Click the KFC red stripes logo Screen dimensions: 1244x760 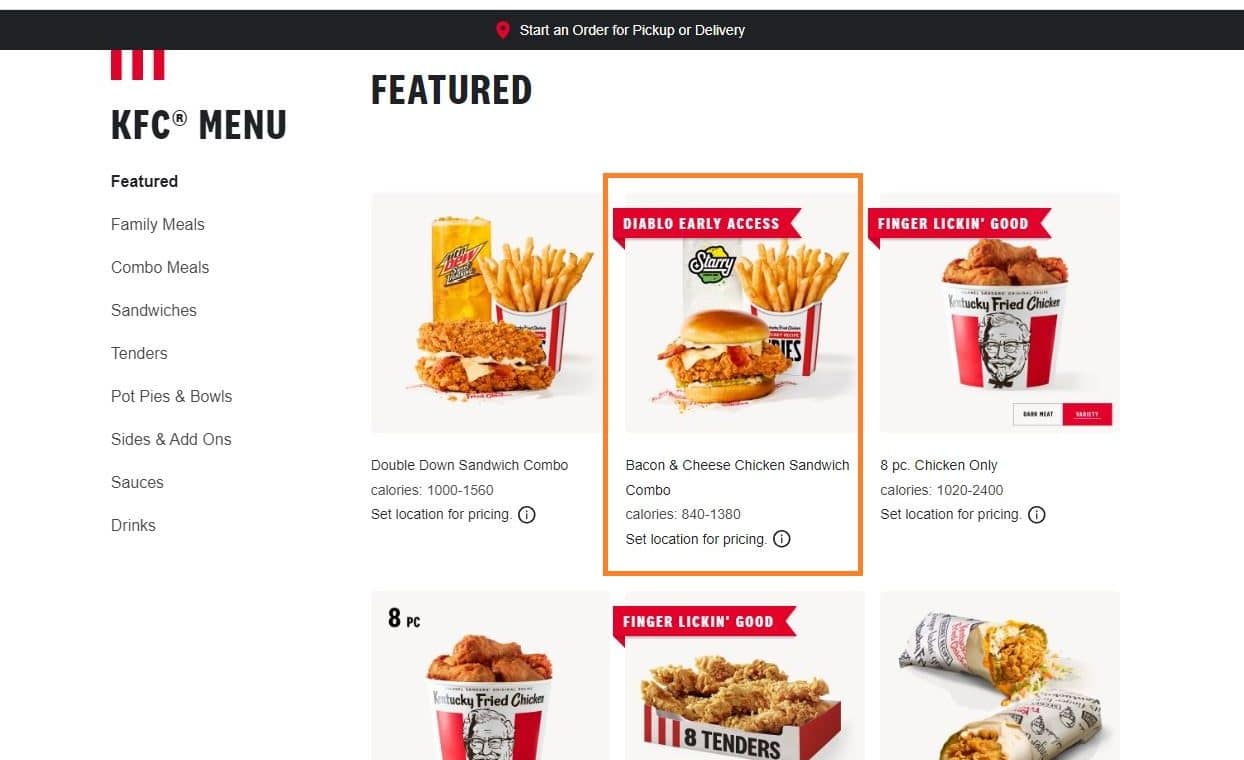point(137,65)
